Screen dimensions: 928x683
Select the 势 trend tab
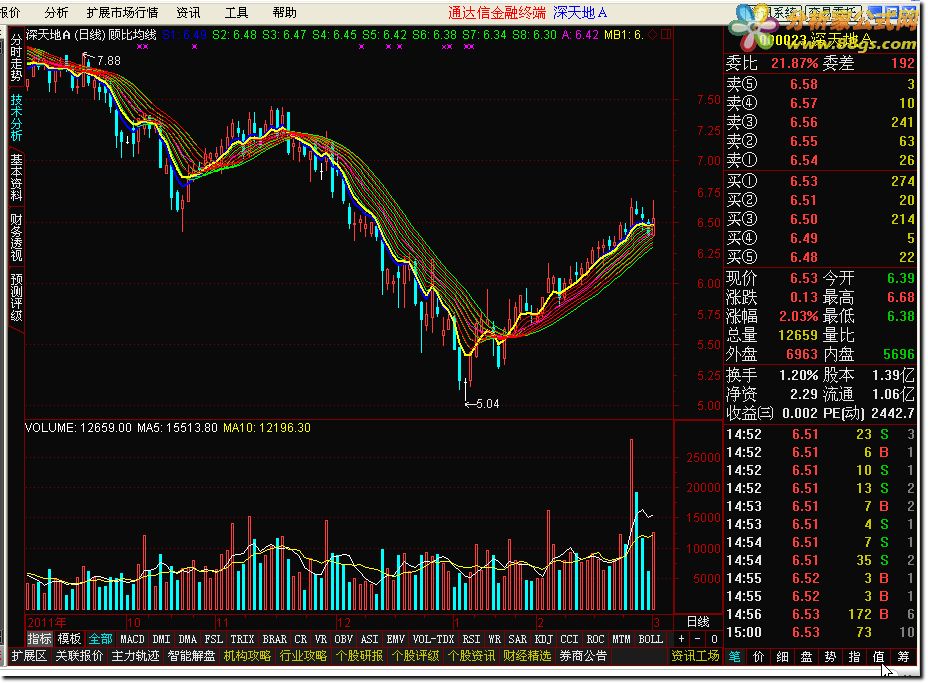click(x=830, y=656)
